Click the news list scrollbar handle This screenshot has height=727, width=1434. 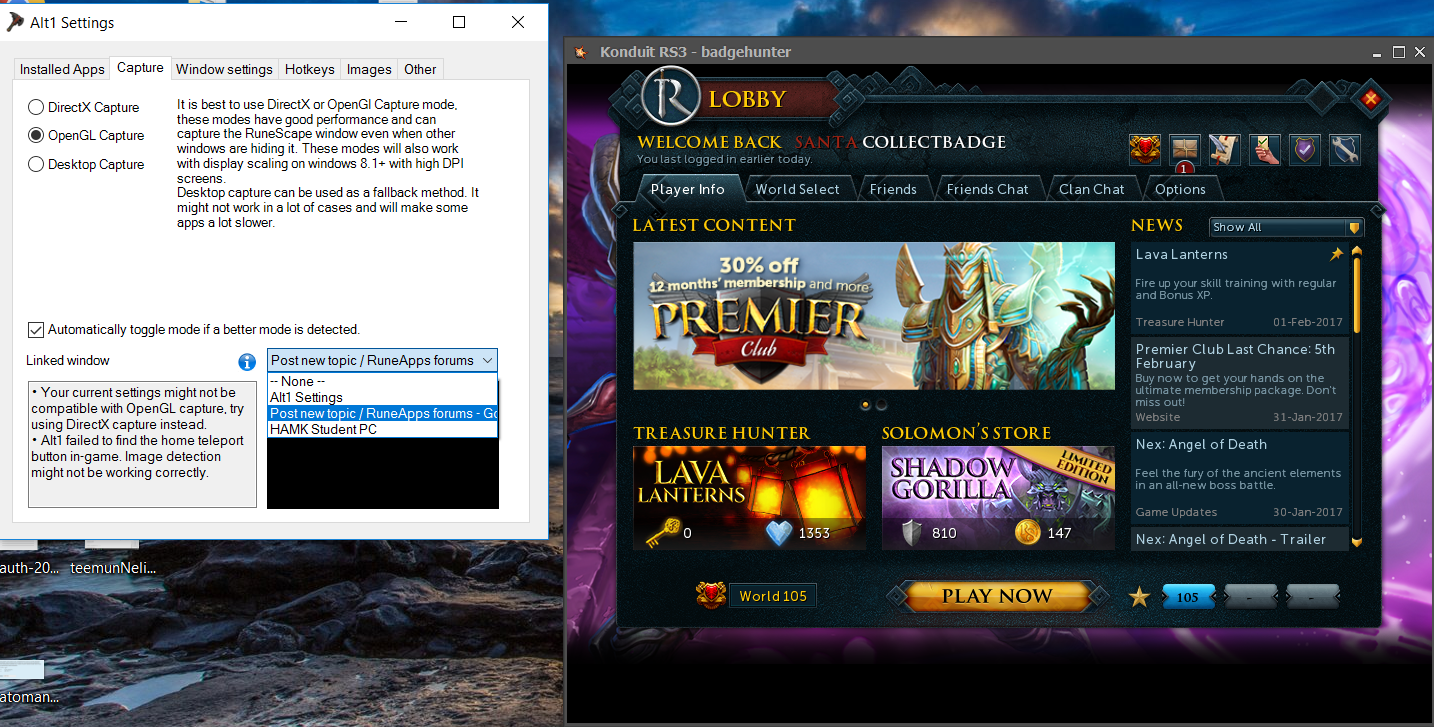(x=1357, y=295)
